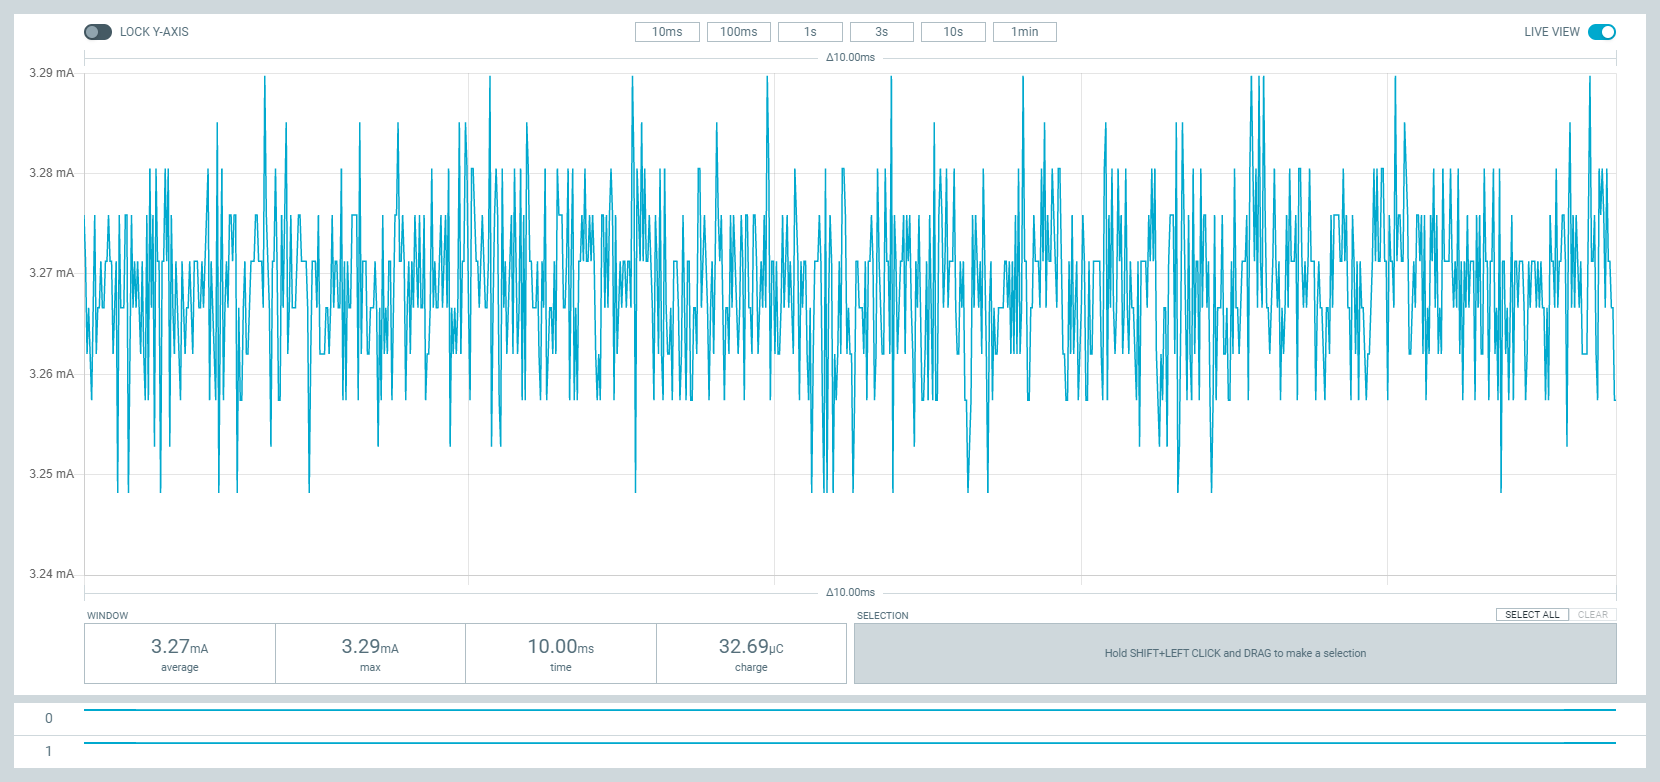Click the 3.29 mA y-axis label
Screen dimensions: 1660x782
pyautogui.click(x=51, y=73)
